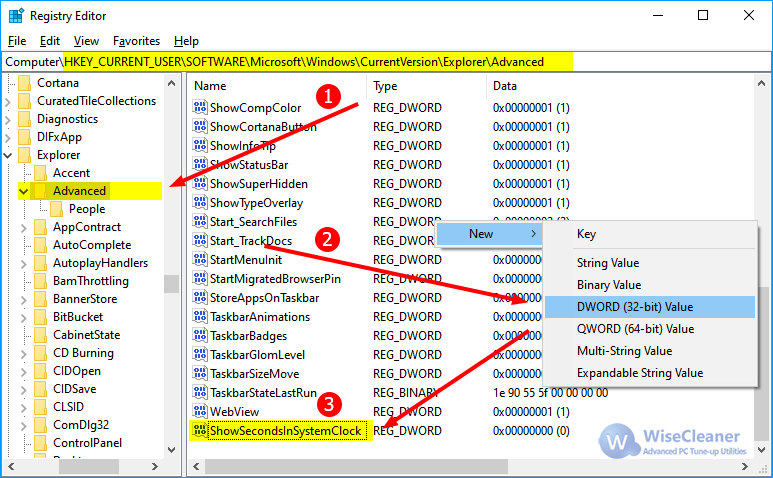Open the New submenu in context menu
Viewport: 773px width, 478px height.
(489, 234)
